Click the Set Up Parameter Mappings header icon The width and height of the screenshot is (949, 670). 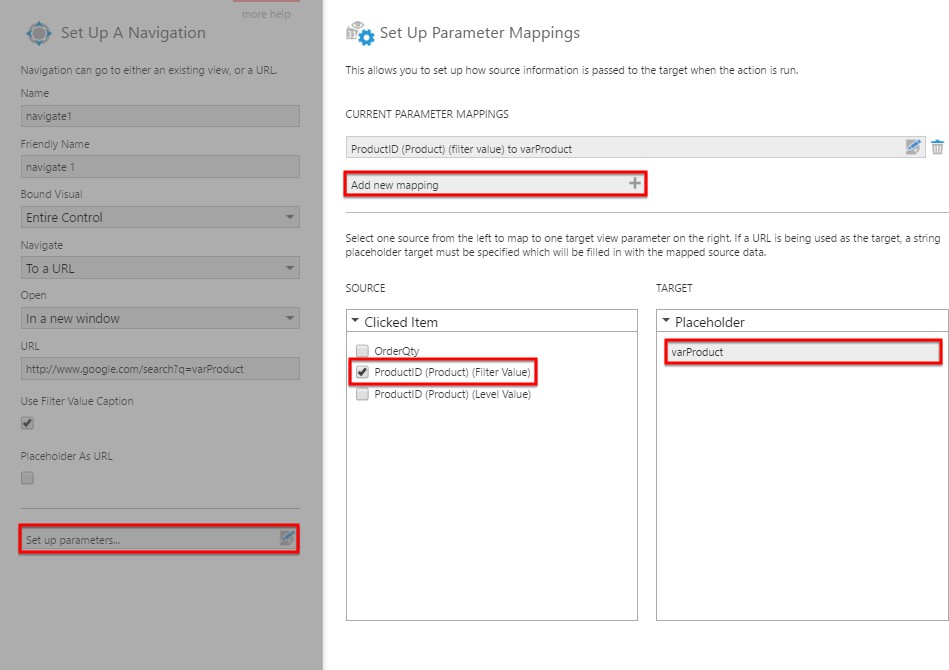pos(357,32)
